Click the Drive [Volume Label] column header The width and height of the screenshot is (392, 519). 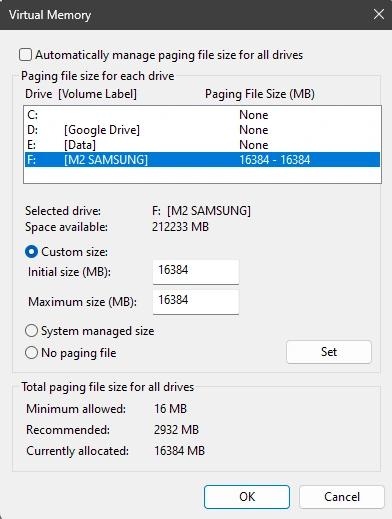(81, 94)
